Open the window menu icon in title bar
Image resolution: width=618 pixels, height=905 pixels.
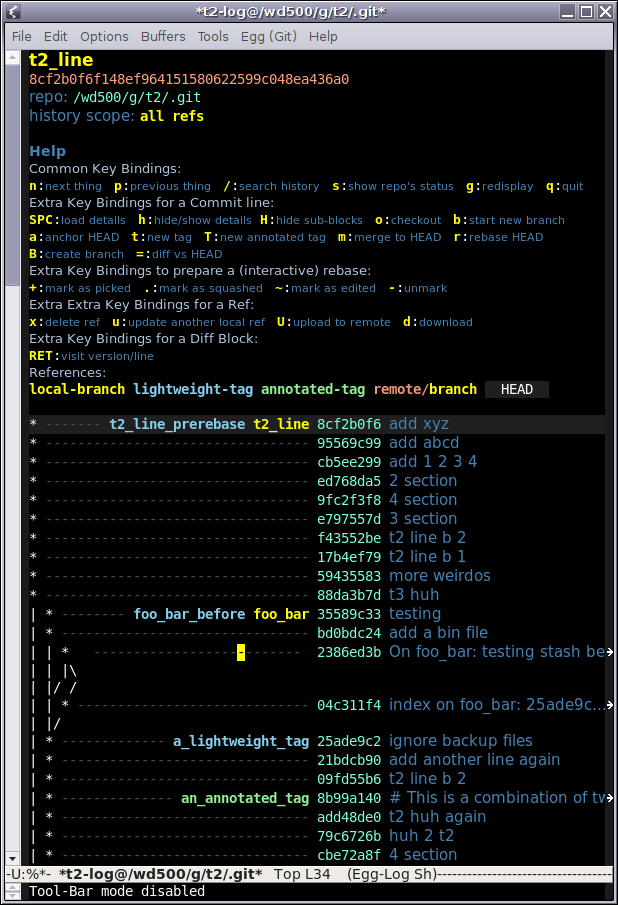13,11
